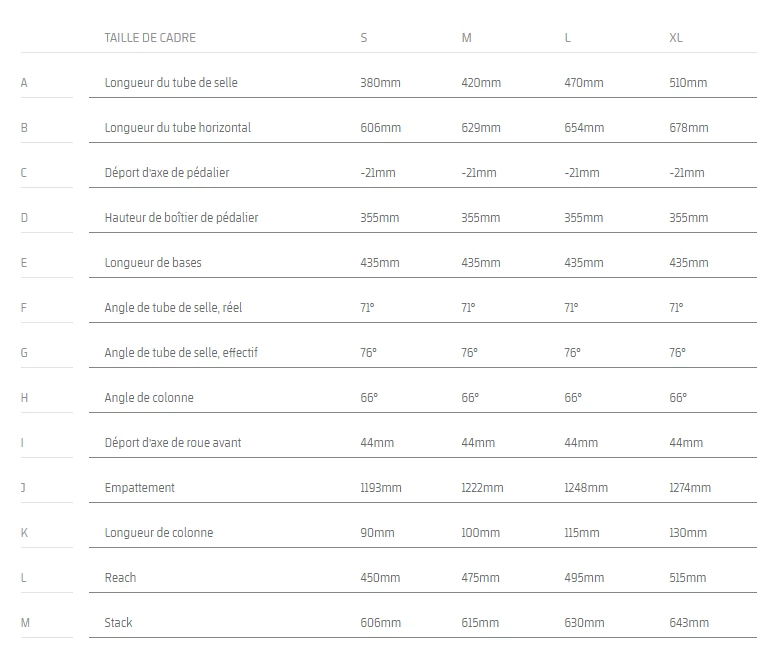Image resolution: width=783 pixels, height=660 pixels.
Task: Click the 515mm reach value for XL
Action: pyautogui.click(x=688, y=578)
